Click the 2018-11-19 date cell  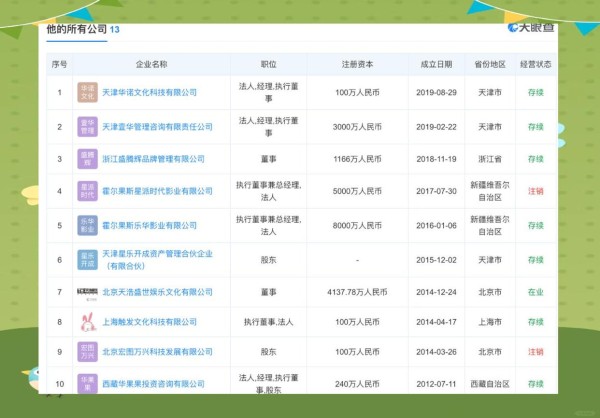[436, 159]
